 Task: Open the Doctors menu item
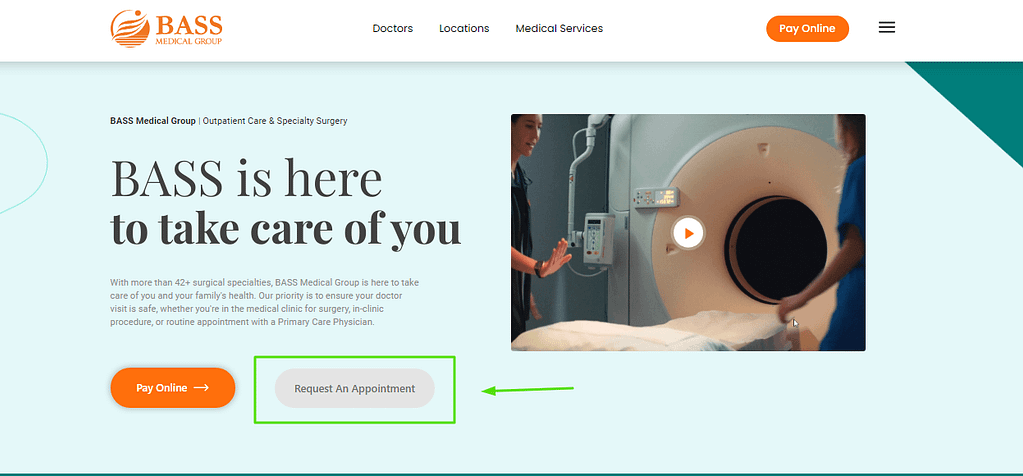[393, 29]
